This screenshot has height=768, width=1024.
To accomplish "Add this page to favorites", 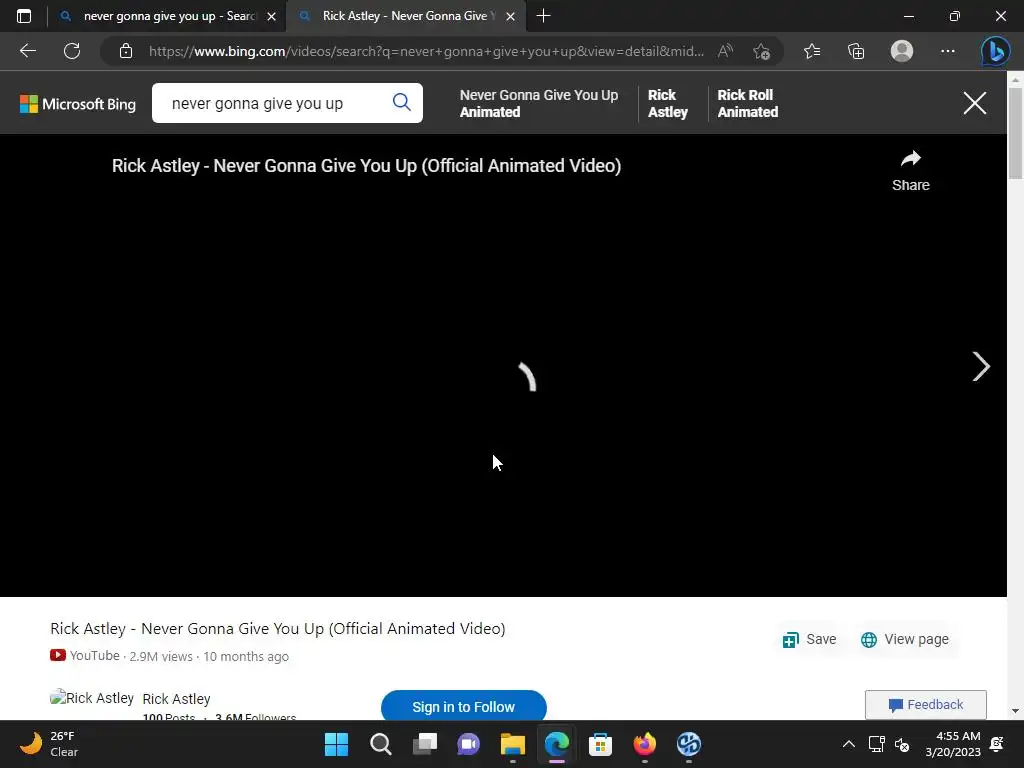I will coord(761,51).
